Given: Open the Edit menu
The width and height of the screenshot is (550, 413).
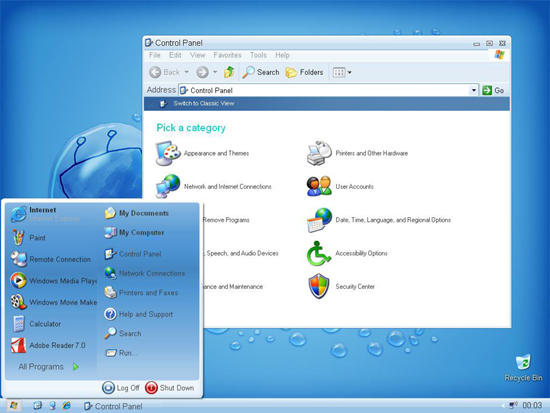Looking at the screenshot, I should pos(175,55).
